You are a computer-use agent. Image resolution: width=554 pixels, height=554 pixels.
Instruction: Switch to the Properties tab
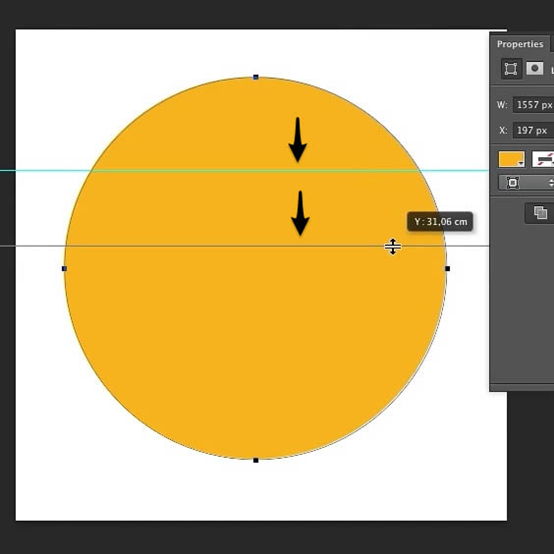pos(520,44)
